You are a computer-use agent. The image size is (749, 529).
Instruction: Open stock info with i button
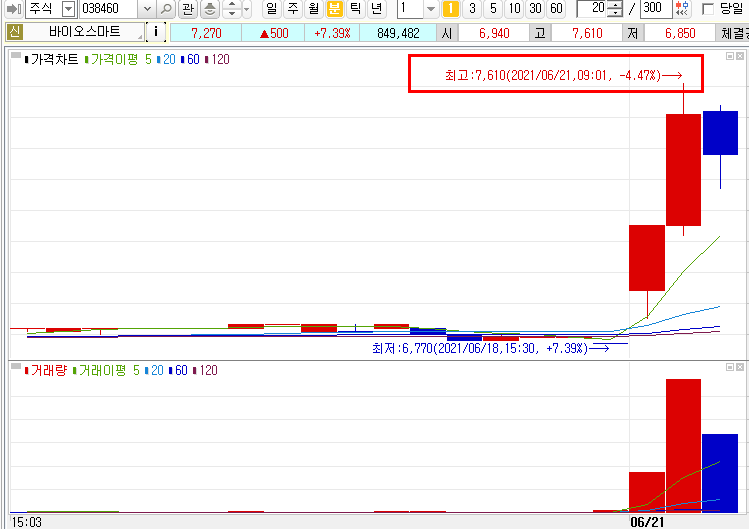pos(156,32)
